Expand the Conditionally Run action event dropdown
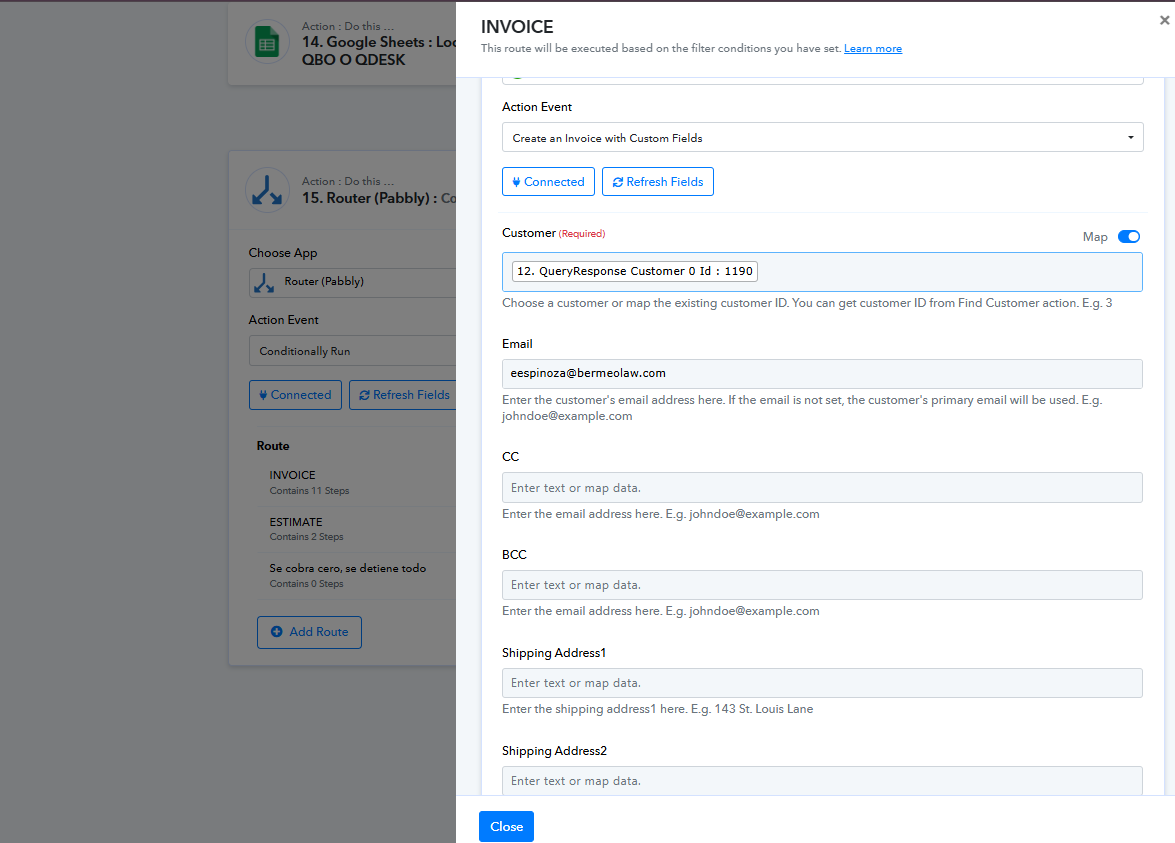The image size is (1175, 843). pyautogui.click(x=352, y=351)
